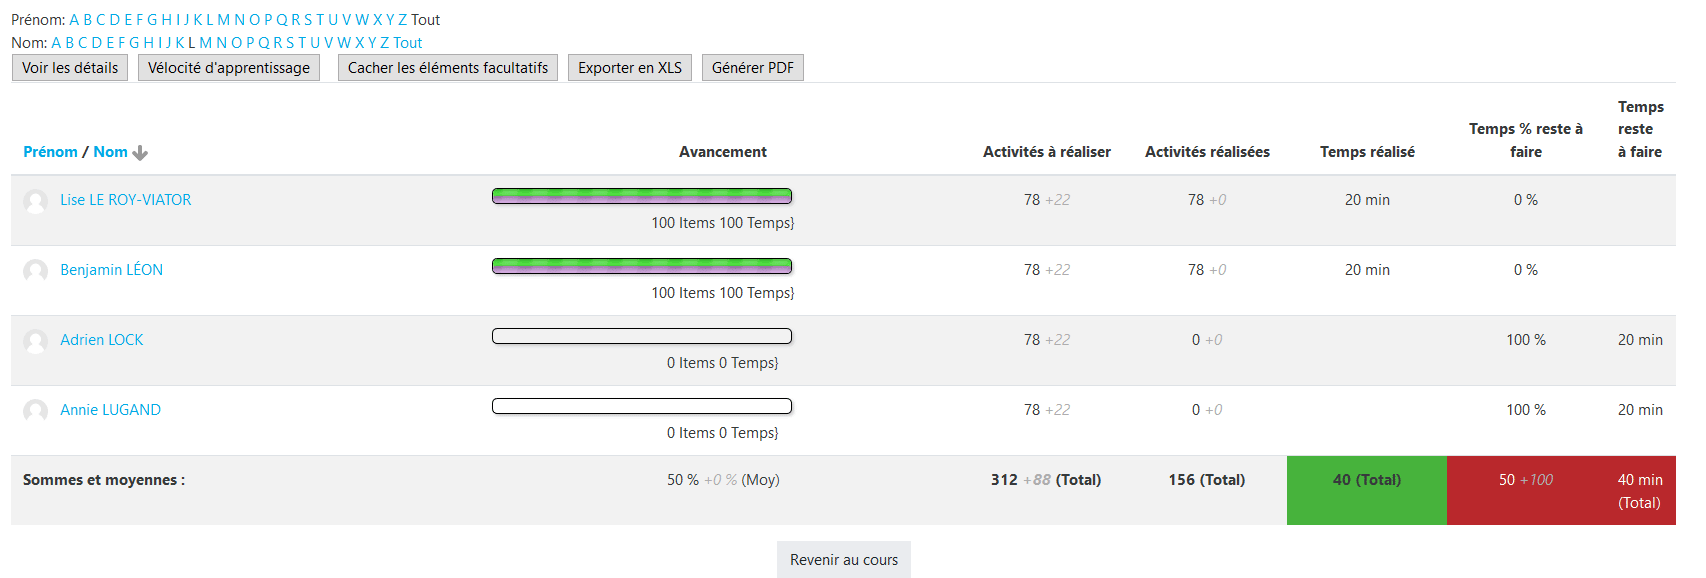Image resolution: width=1706 pixels, height=578 pixels.
Task: Select Tout in the Nom filter
Action: tap(408, 43)
